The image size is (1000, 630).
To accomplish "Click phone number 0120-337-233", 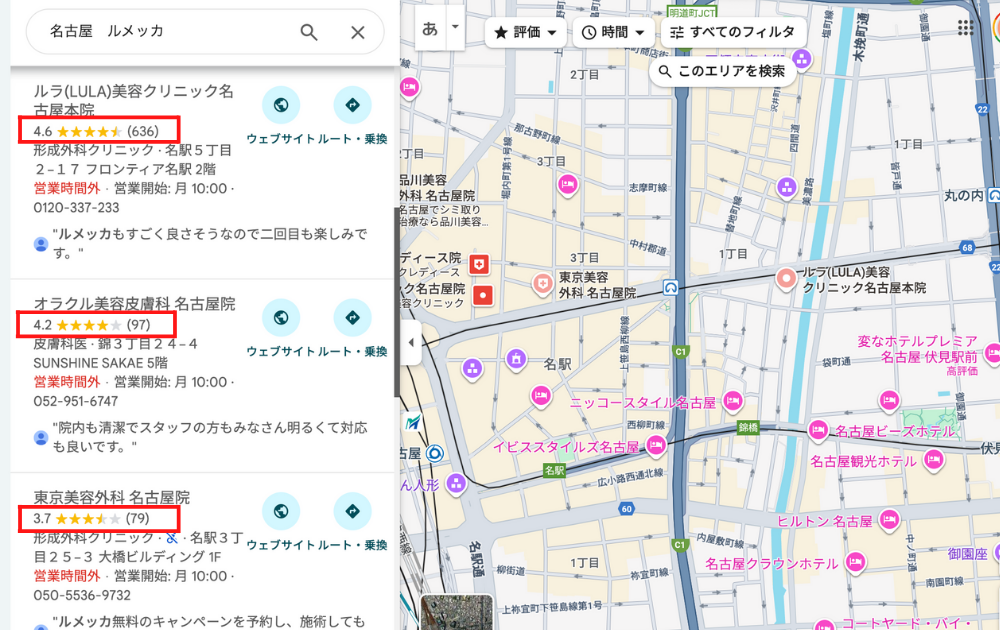I will point(77,208).
